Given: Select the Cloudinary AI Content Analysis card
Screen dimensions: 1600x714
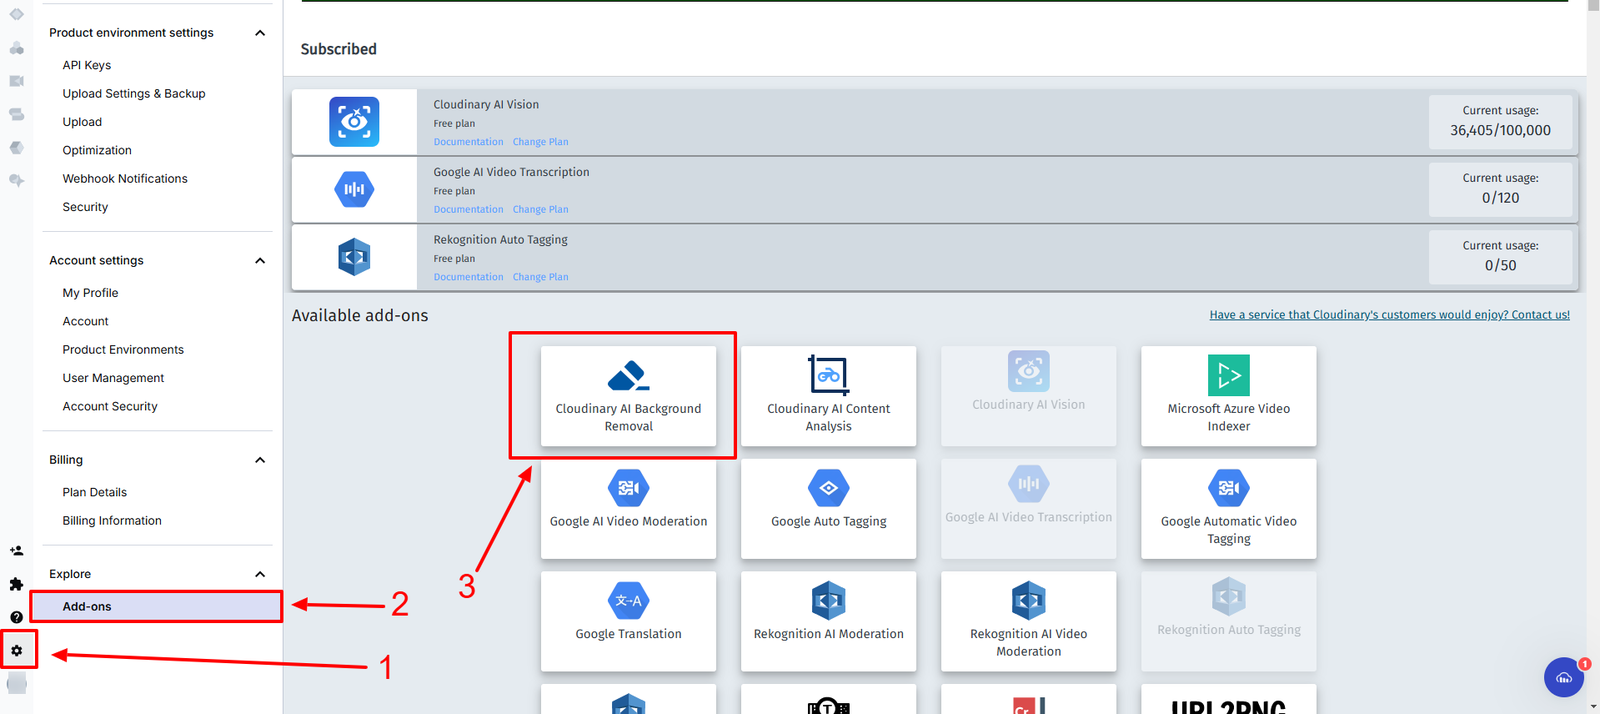Looking at the screenshot, I should 828,396.
